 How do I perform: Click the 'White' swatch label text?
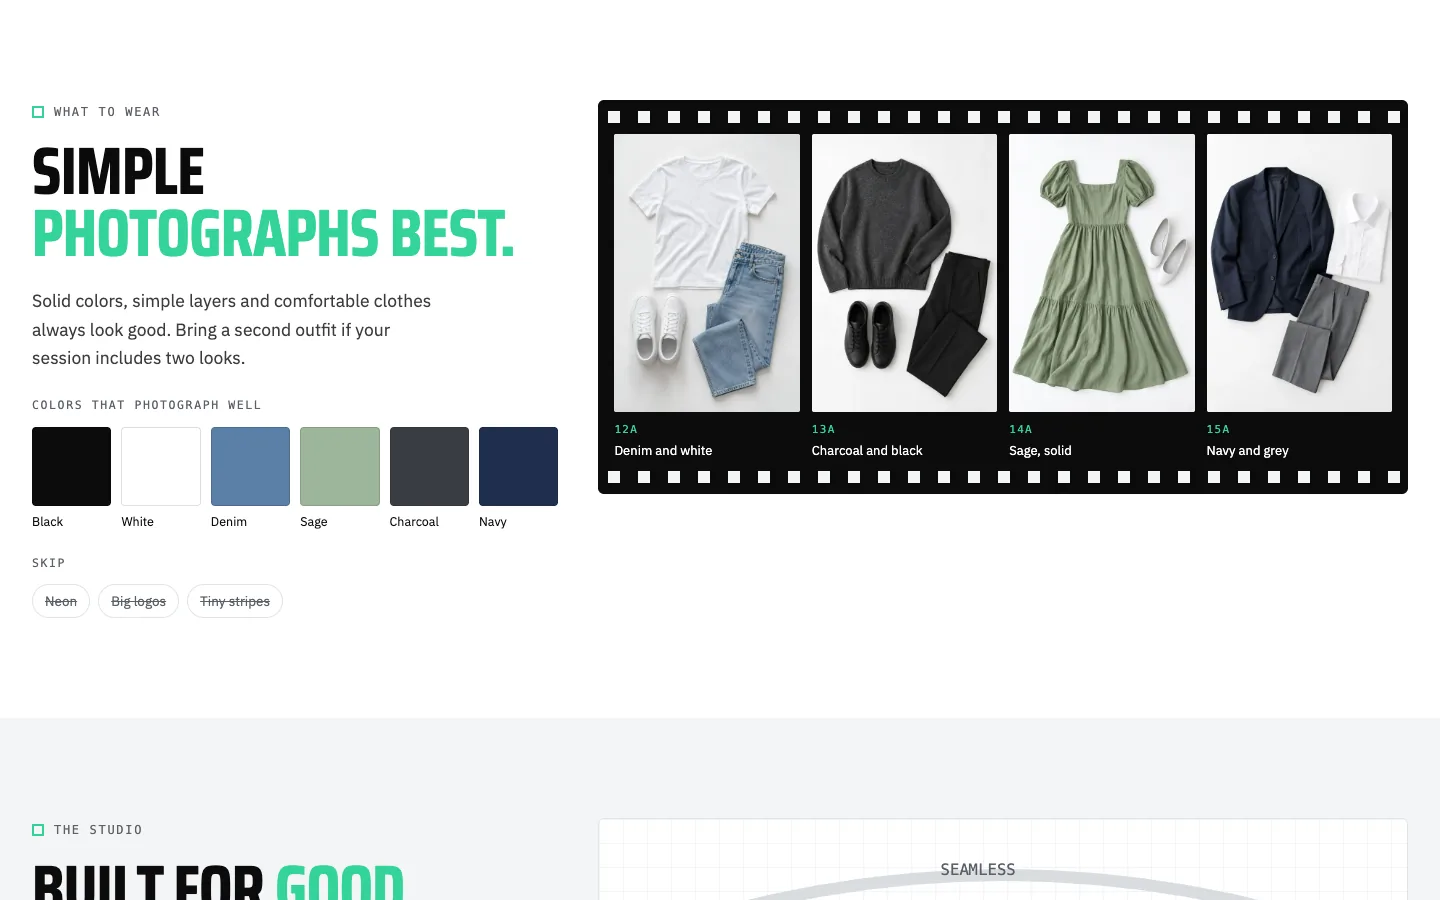click(137, 522)
